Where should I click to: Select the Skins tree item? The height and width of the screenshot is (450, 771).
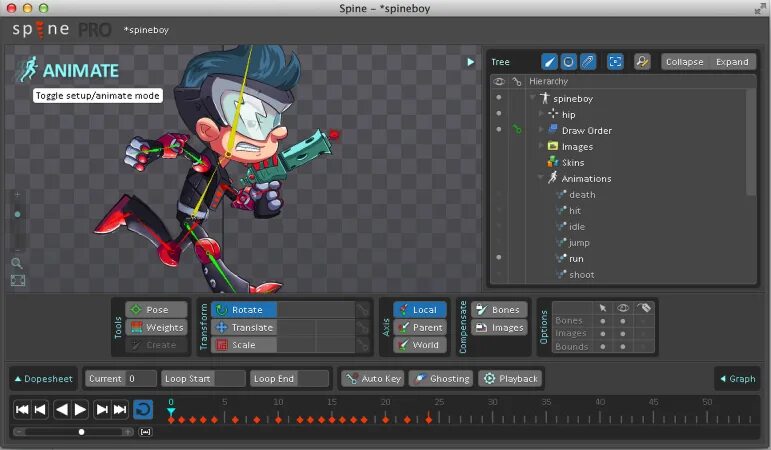pos(573,162)
